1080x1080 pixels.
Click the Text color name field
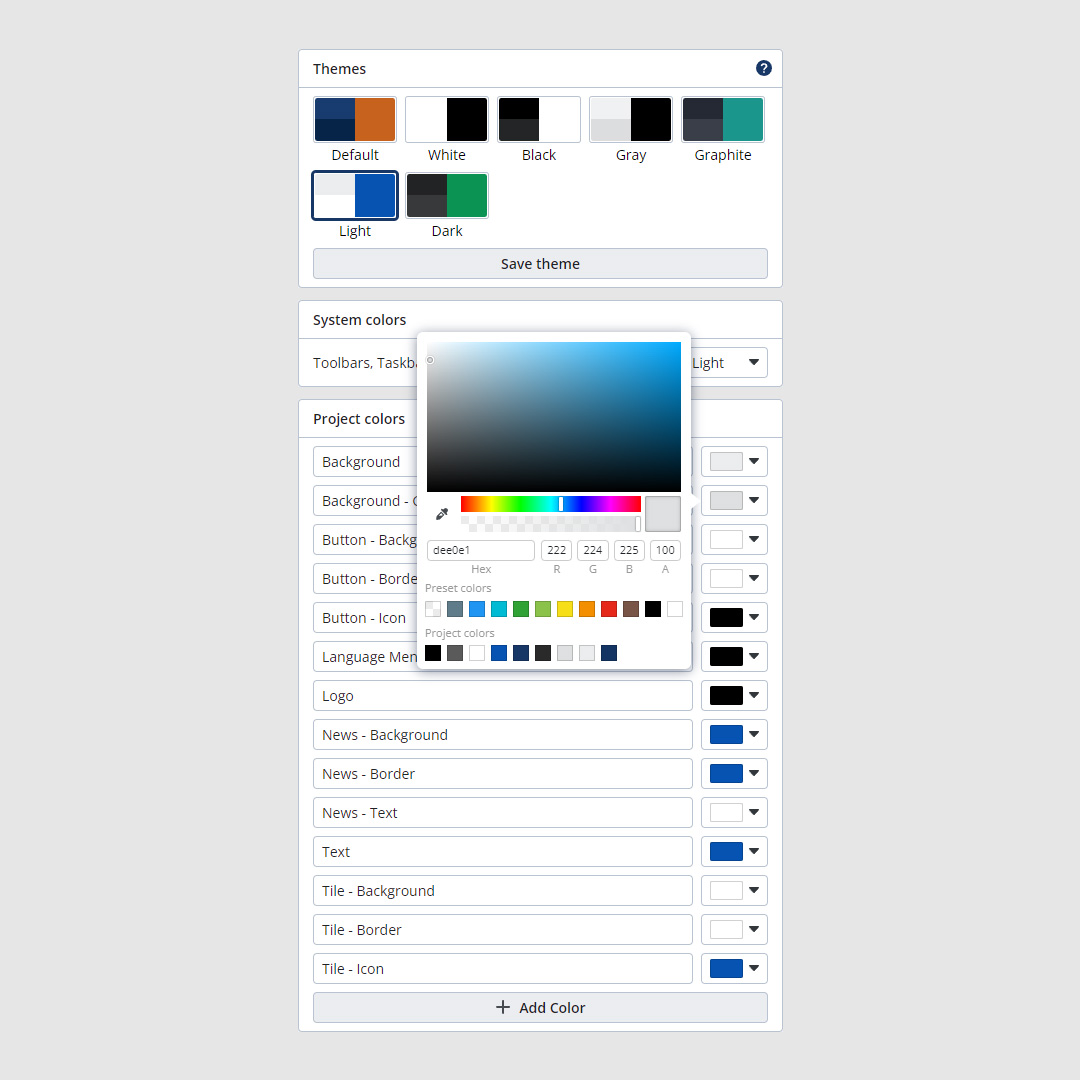[502, 852]
